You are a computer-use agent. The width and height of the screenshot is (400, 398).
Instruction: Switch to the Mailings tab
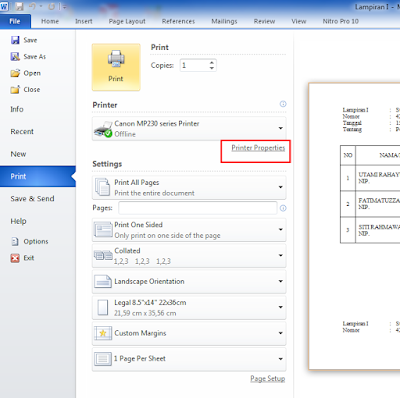[x=224, y=21]
